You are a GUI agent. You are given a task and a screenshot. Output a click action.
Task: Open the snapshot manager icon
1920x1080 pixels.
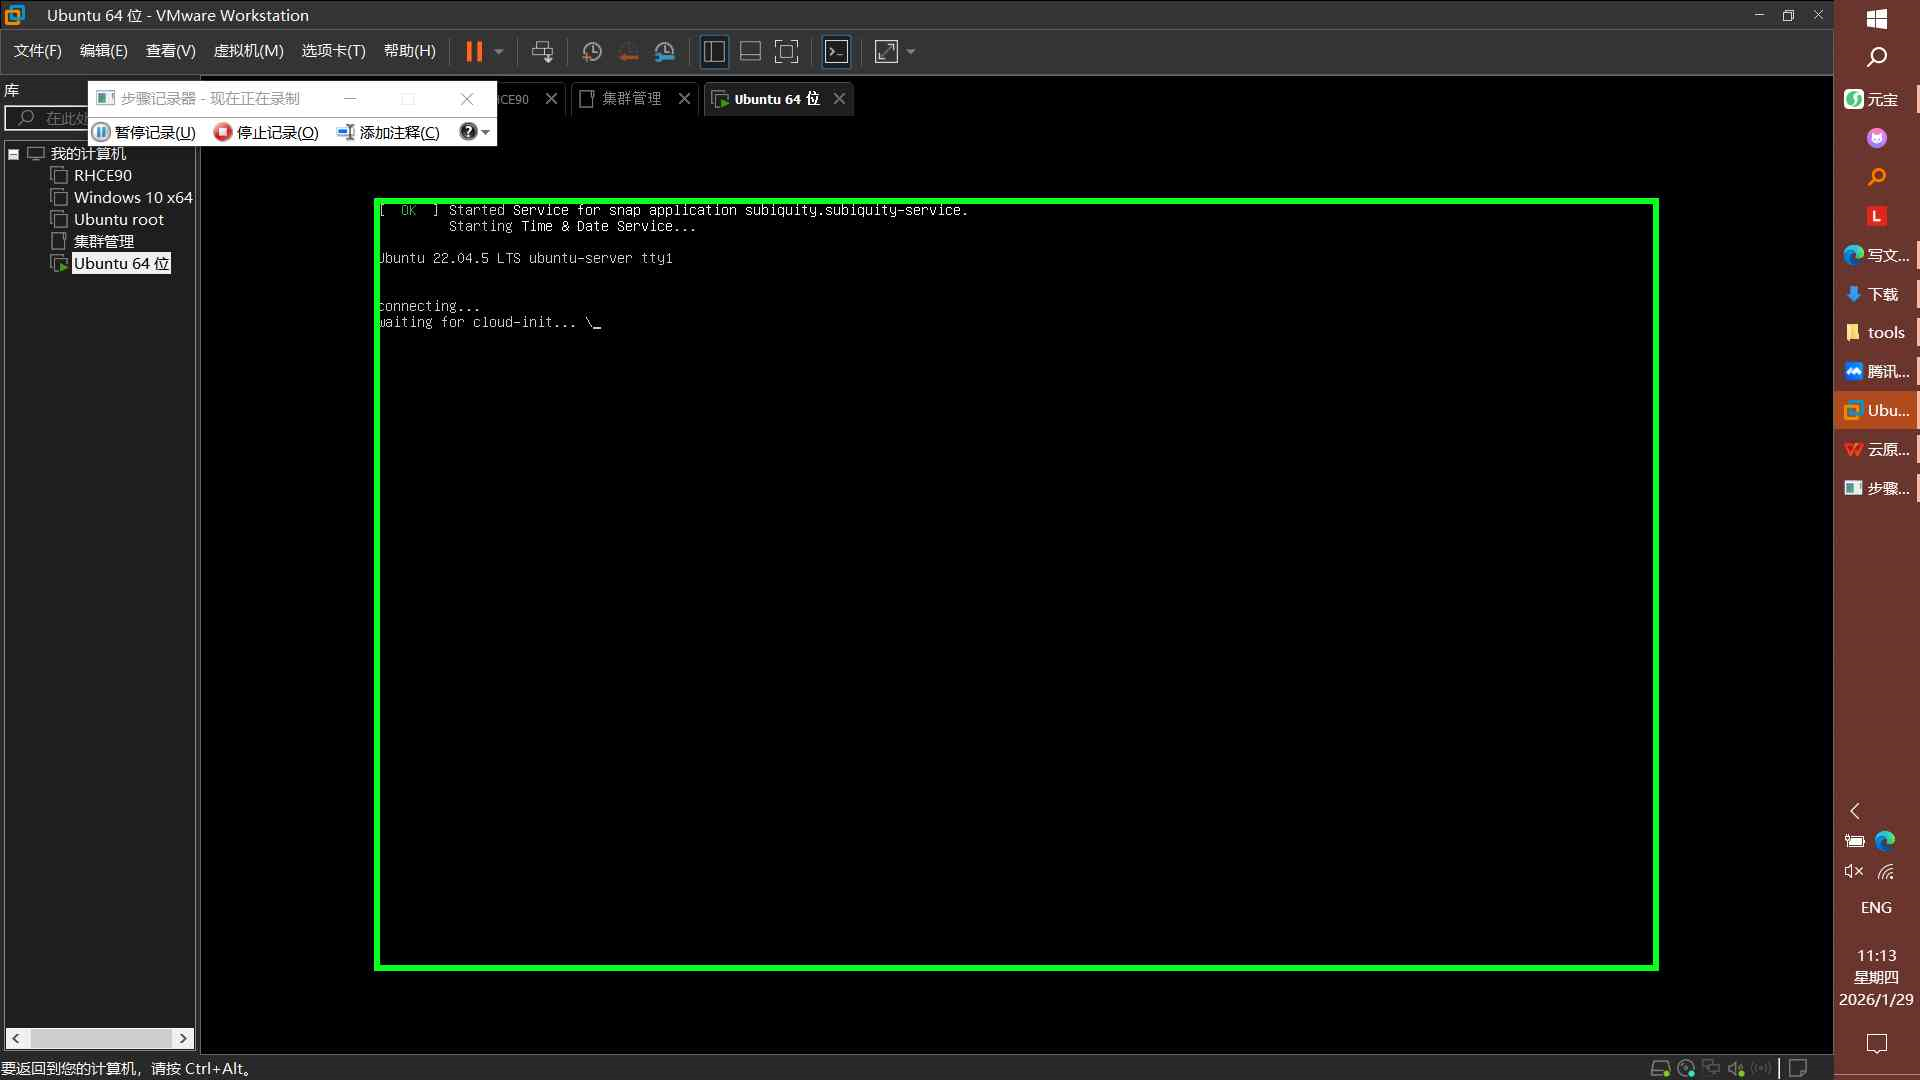click(x=665, y=52)
